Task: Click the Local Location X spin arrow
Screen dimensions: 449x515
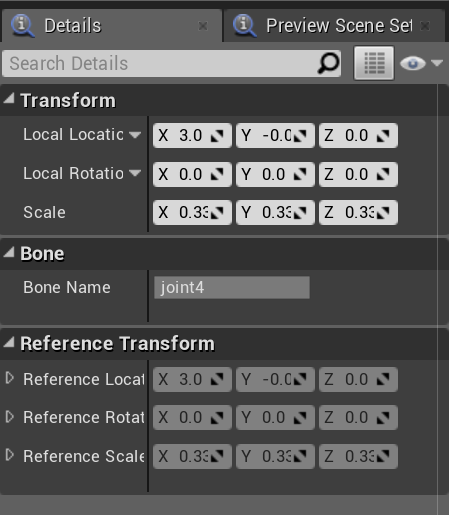Action: (x=217, y=135)
